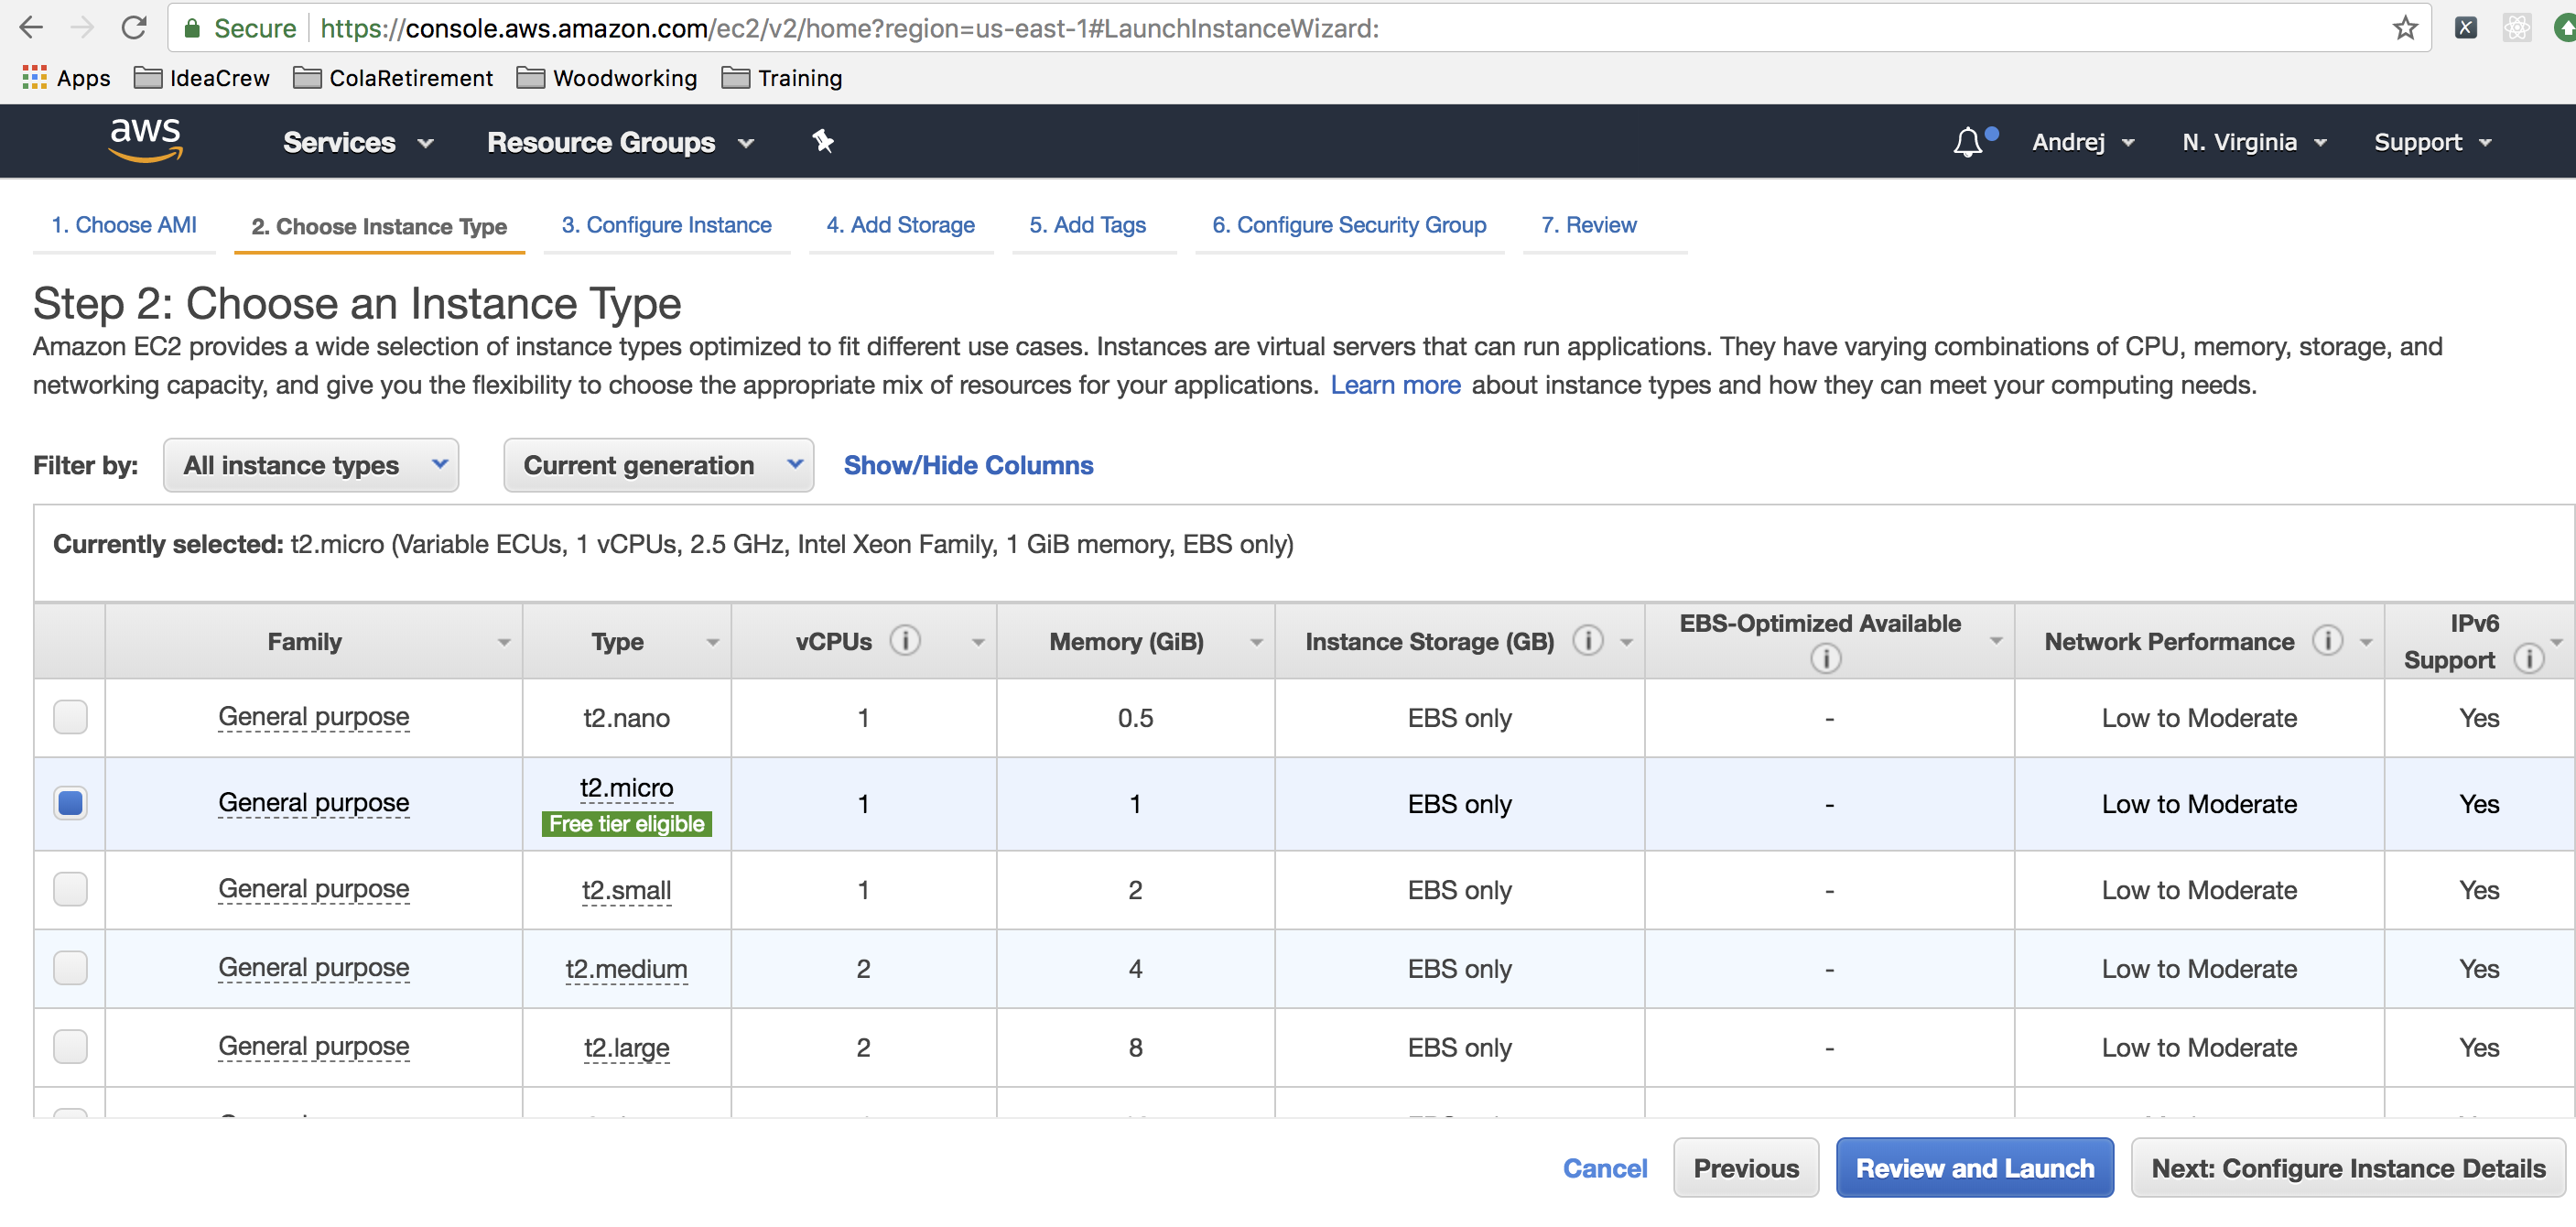Open the notifications bell

1967,142
